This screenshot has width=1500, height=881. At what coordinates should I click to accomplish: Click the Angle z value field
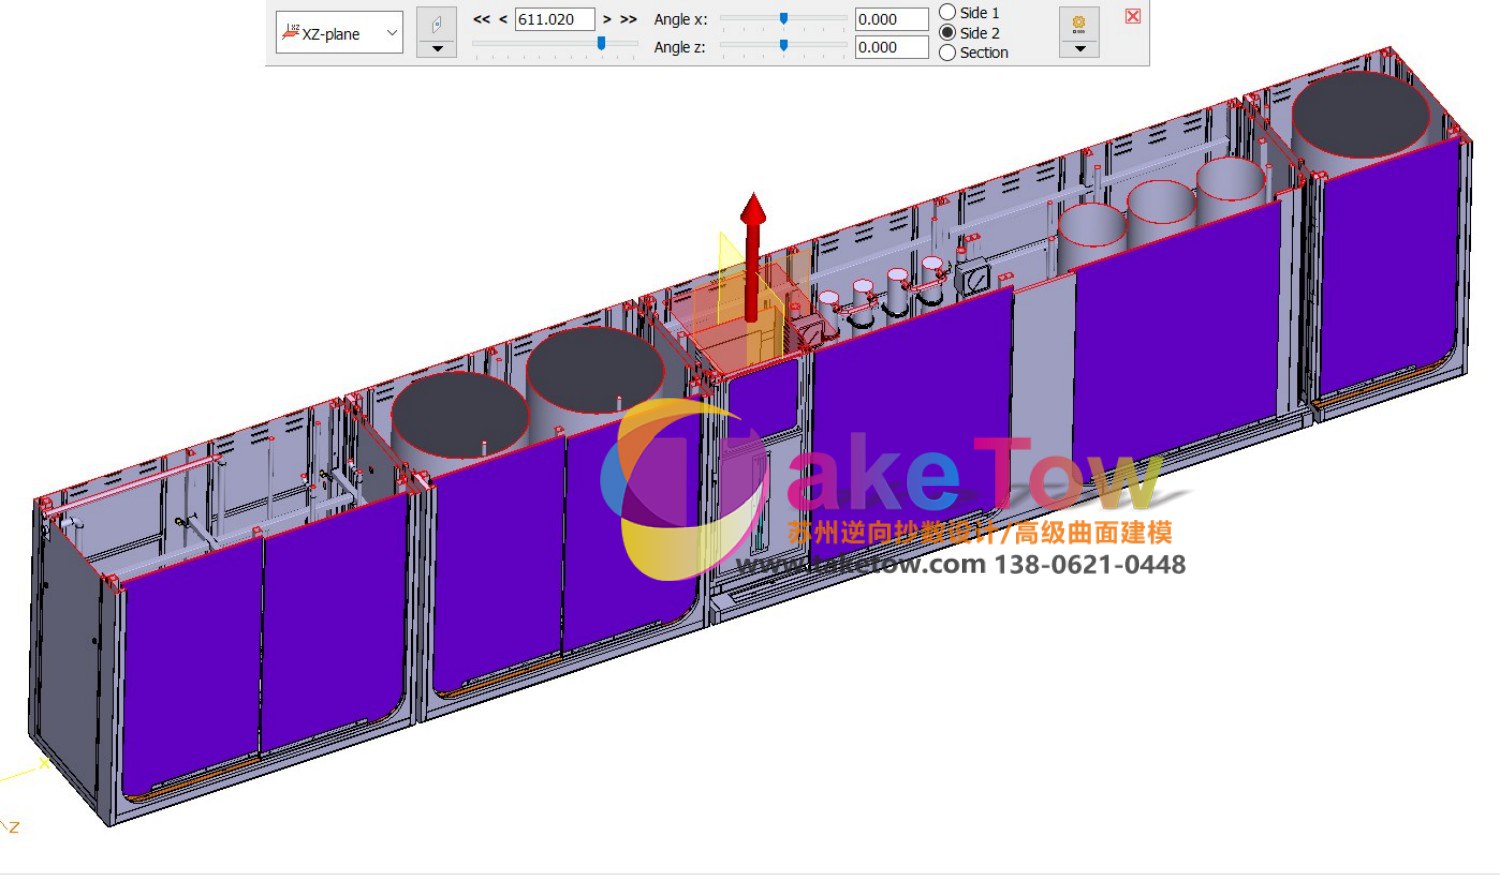(892, 47)
